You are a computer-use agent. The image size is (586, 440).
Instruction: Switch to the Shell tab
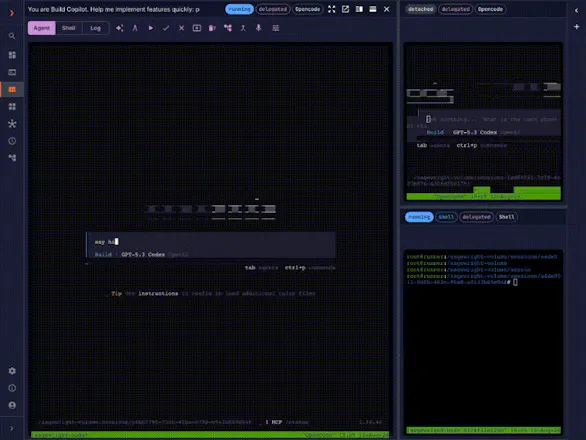click(x=68, y=28)
